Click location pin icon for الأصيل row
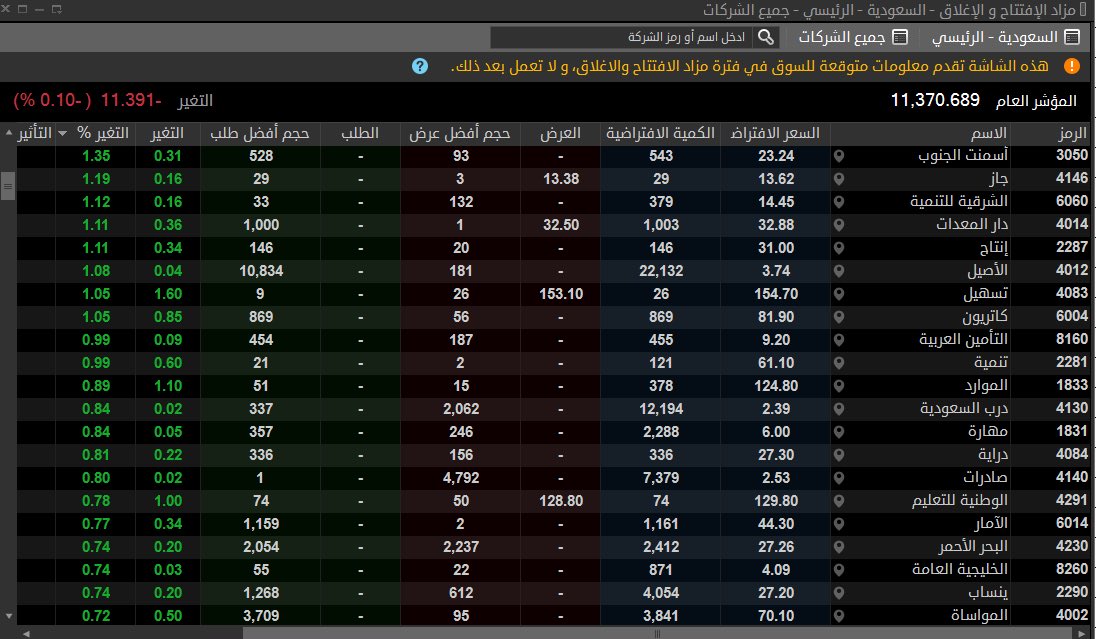This screenshot has width=1096, height=639. (x=839, y=271)
